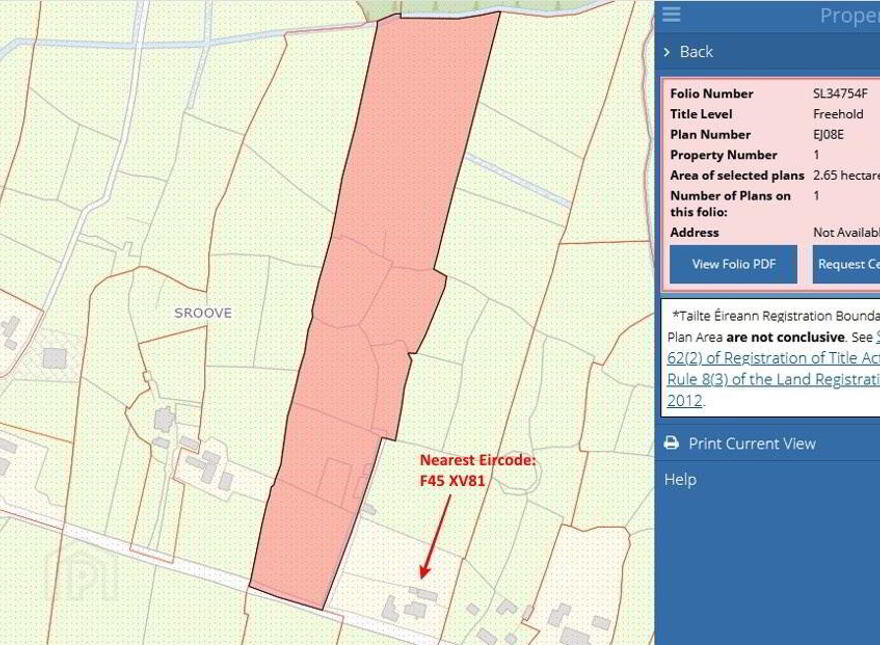Follow the Rule 8(3) Land Registration link

coord(773,379)
